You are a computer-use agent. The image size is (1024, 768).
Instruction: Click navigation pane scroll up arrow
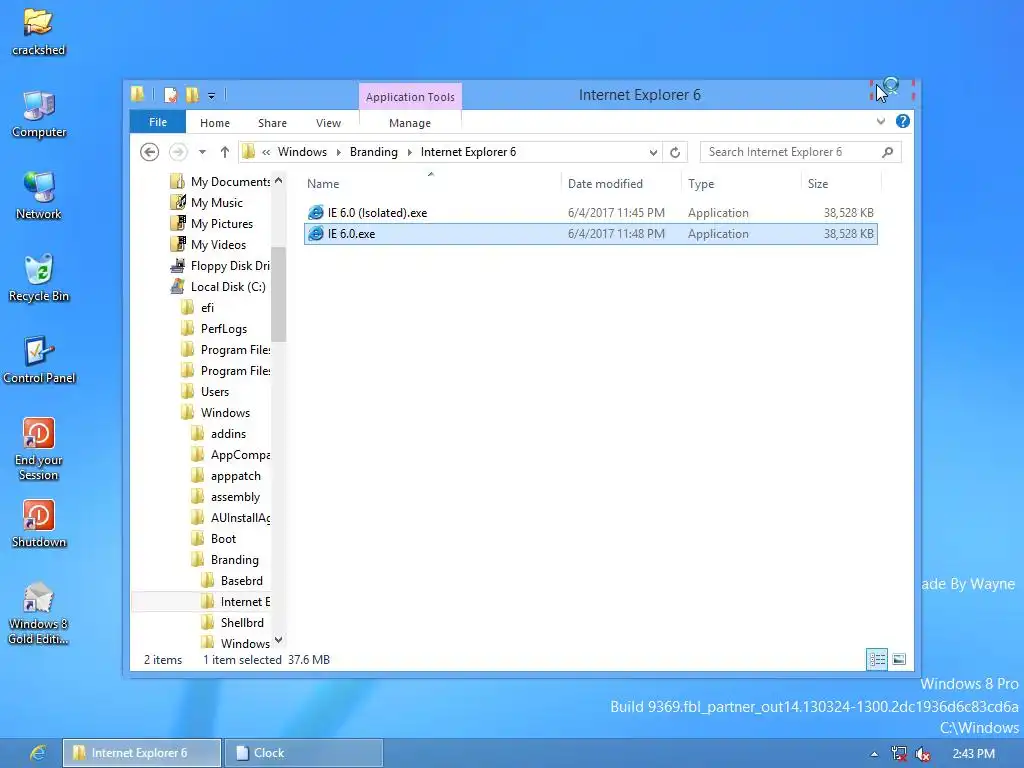(x=279, y=180)
